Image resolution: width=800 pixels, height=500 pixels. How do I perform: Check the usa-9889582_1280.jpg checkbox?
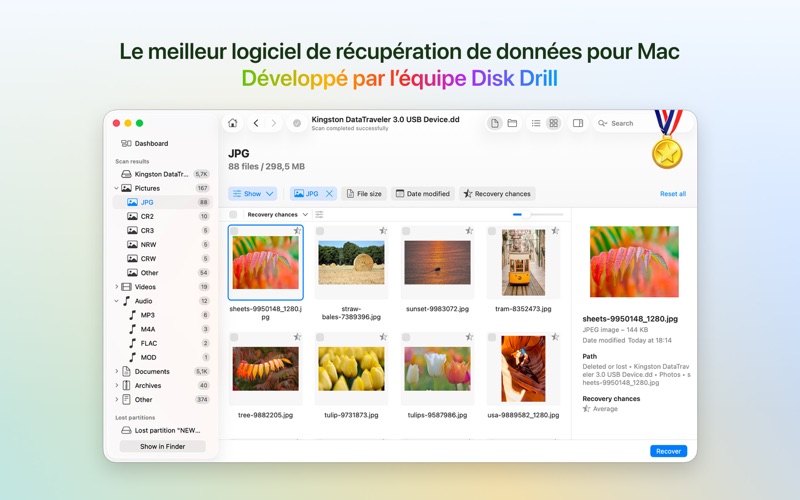click(492, 337)
